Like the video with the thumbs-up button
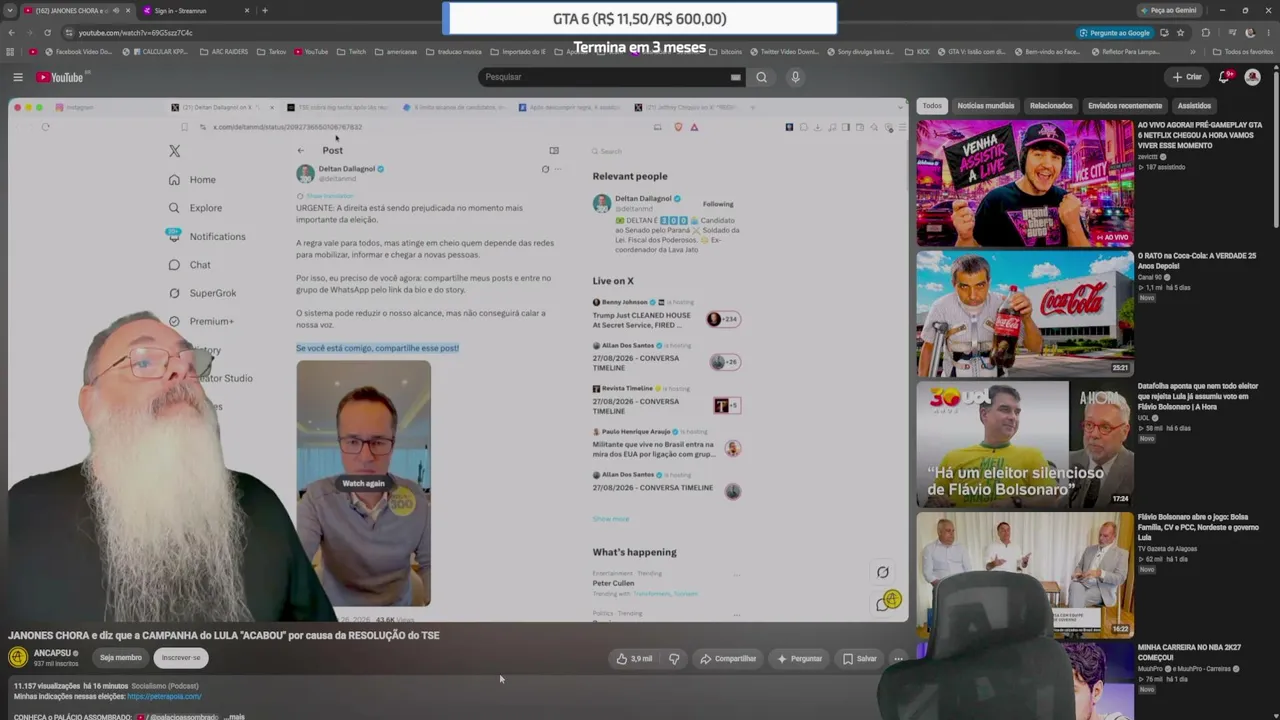This screenshot has width=1280, height=720. [634, 659]
